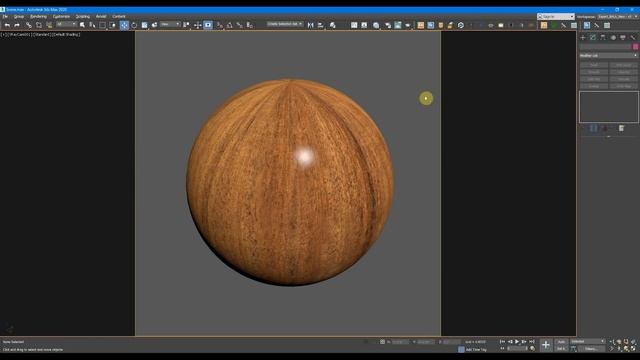The image size is (640, 360).
Task: Click the Unlink Selection tool
Action: point(39,25)
